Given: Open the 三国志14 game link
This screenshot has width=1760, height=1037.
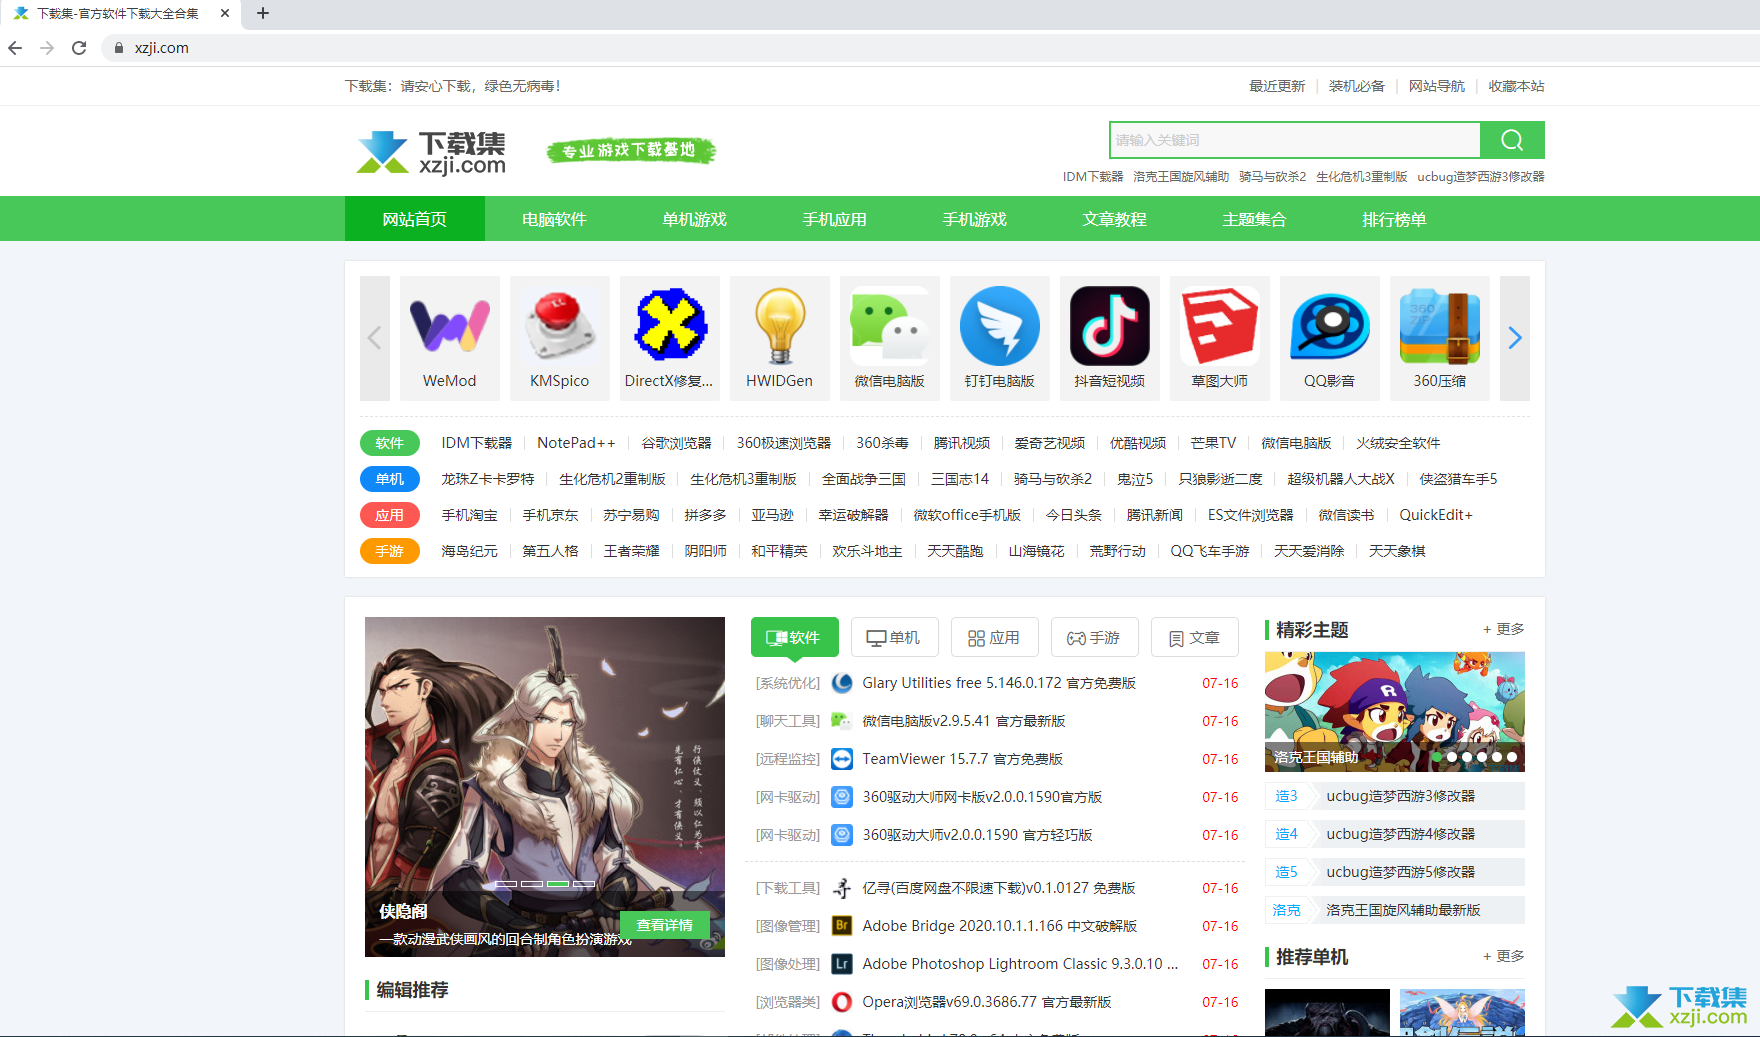Looking at the screenshot, I should coord(960,479).
